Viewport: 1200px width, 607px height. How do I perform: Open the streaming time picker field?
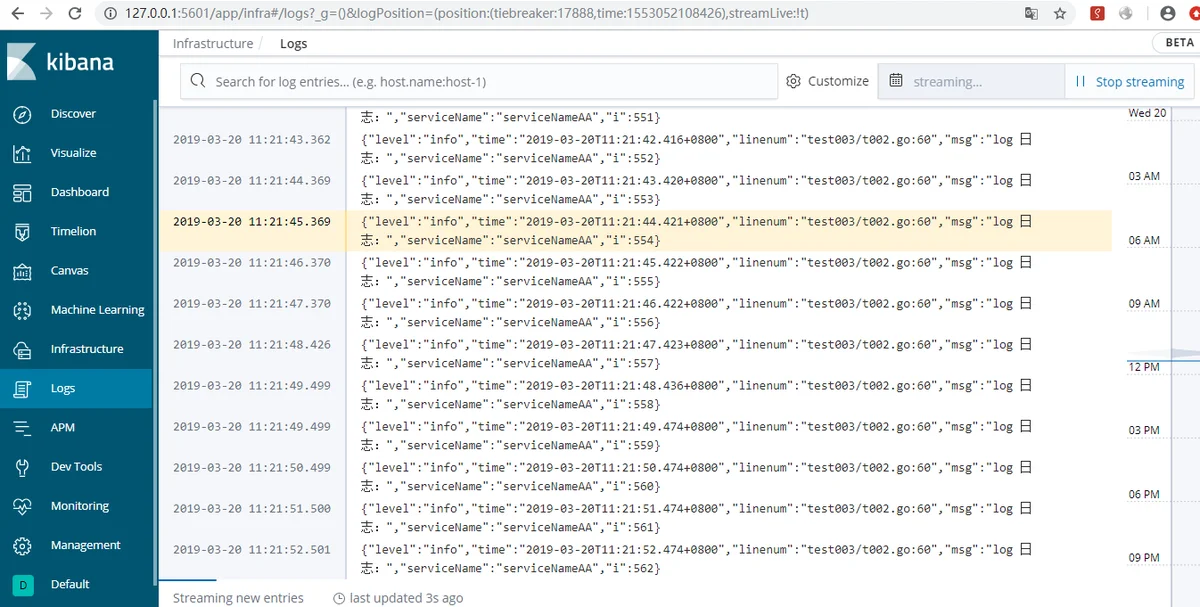click(x=970, y=82)
